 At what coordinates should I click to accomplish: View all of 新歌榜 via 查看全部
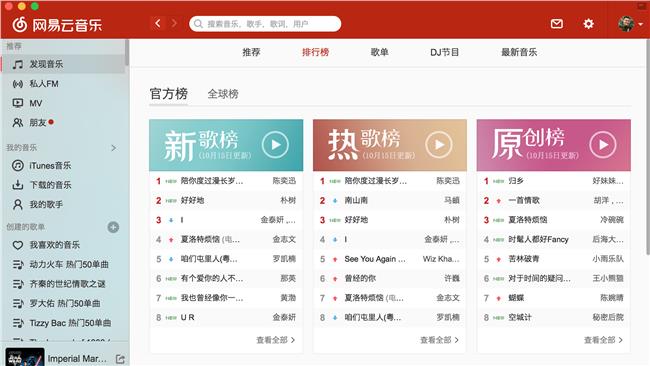click(x=276, y=340)
